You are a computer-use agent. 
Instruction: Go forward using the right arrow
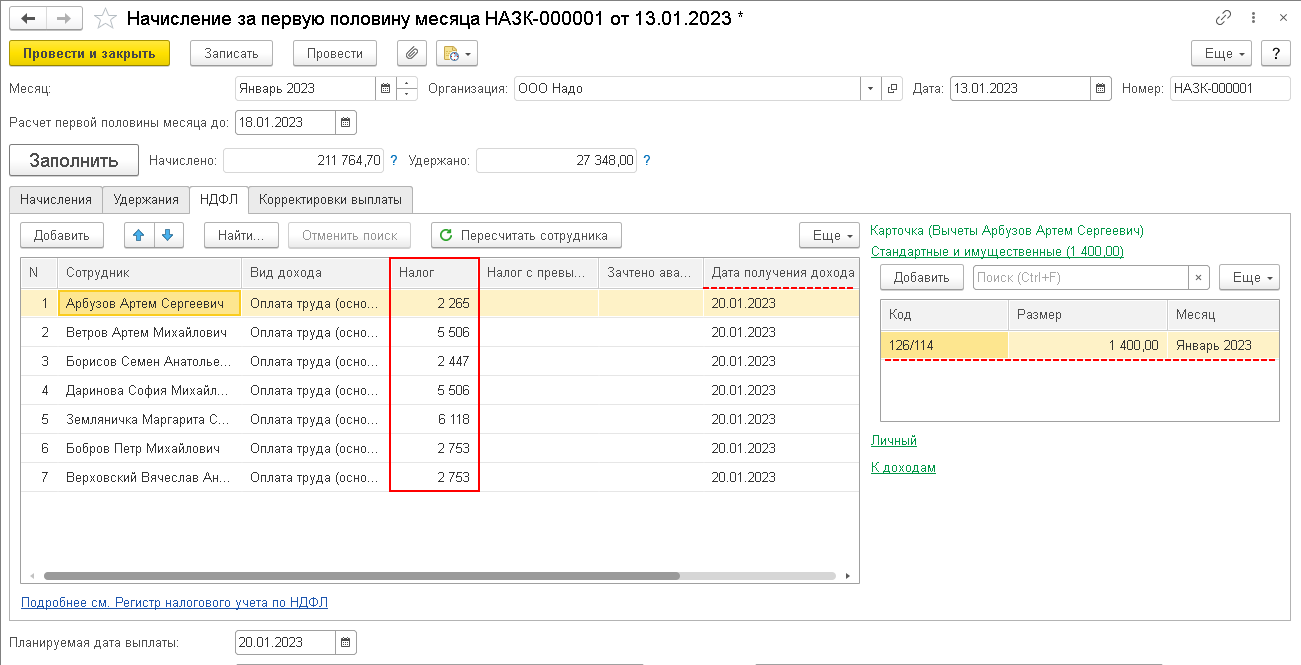pos(63,18)
